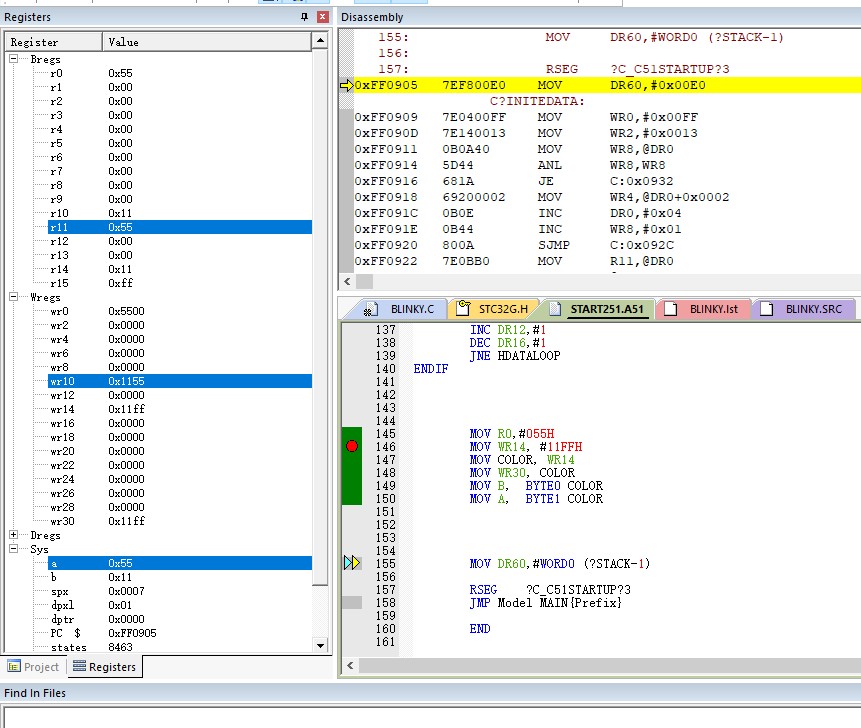Select the dptr register row
Image resolution: width=861 pixels, height=728 pixels.
62,619
